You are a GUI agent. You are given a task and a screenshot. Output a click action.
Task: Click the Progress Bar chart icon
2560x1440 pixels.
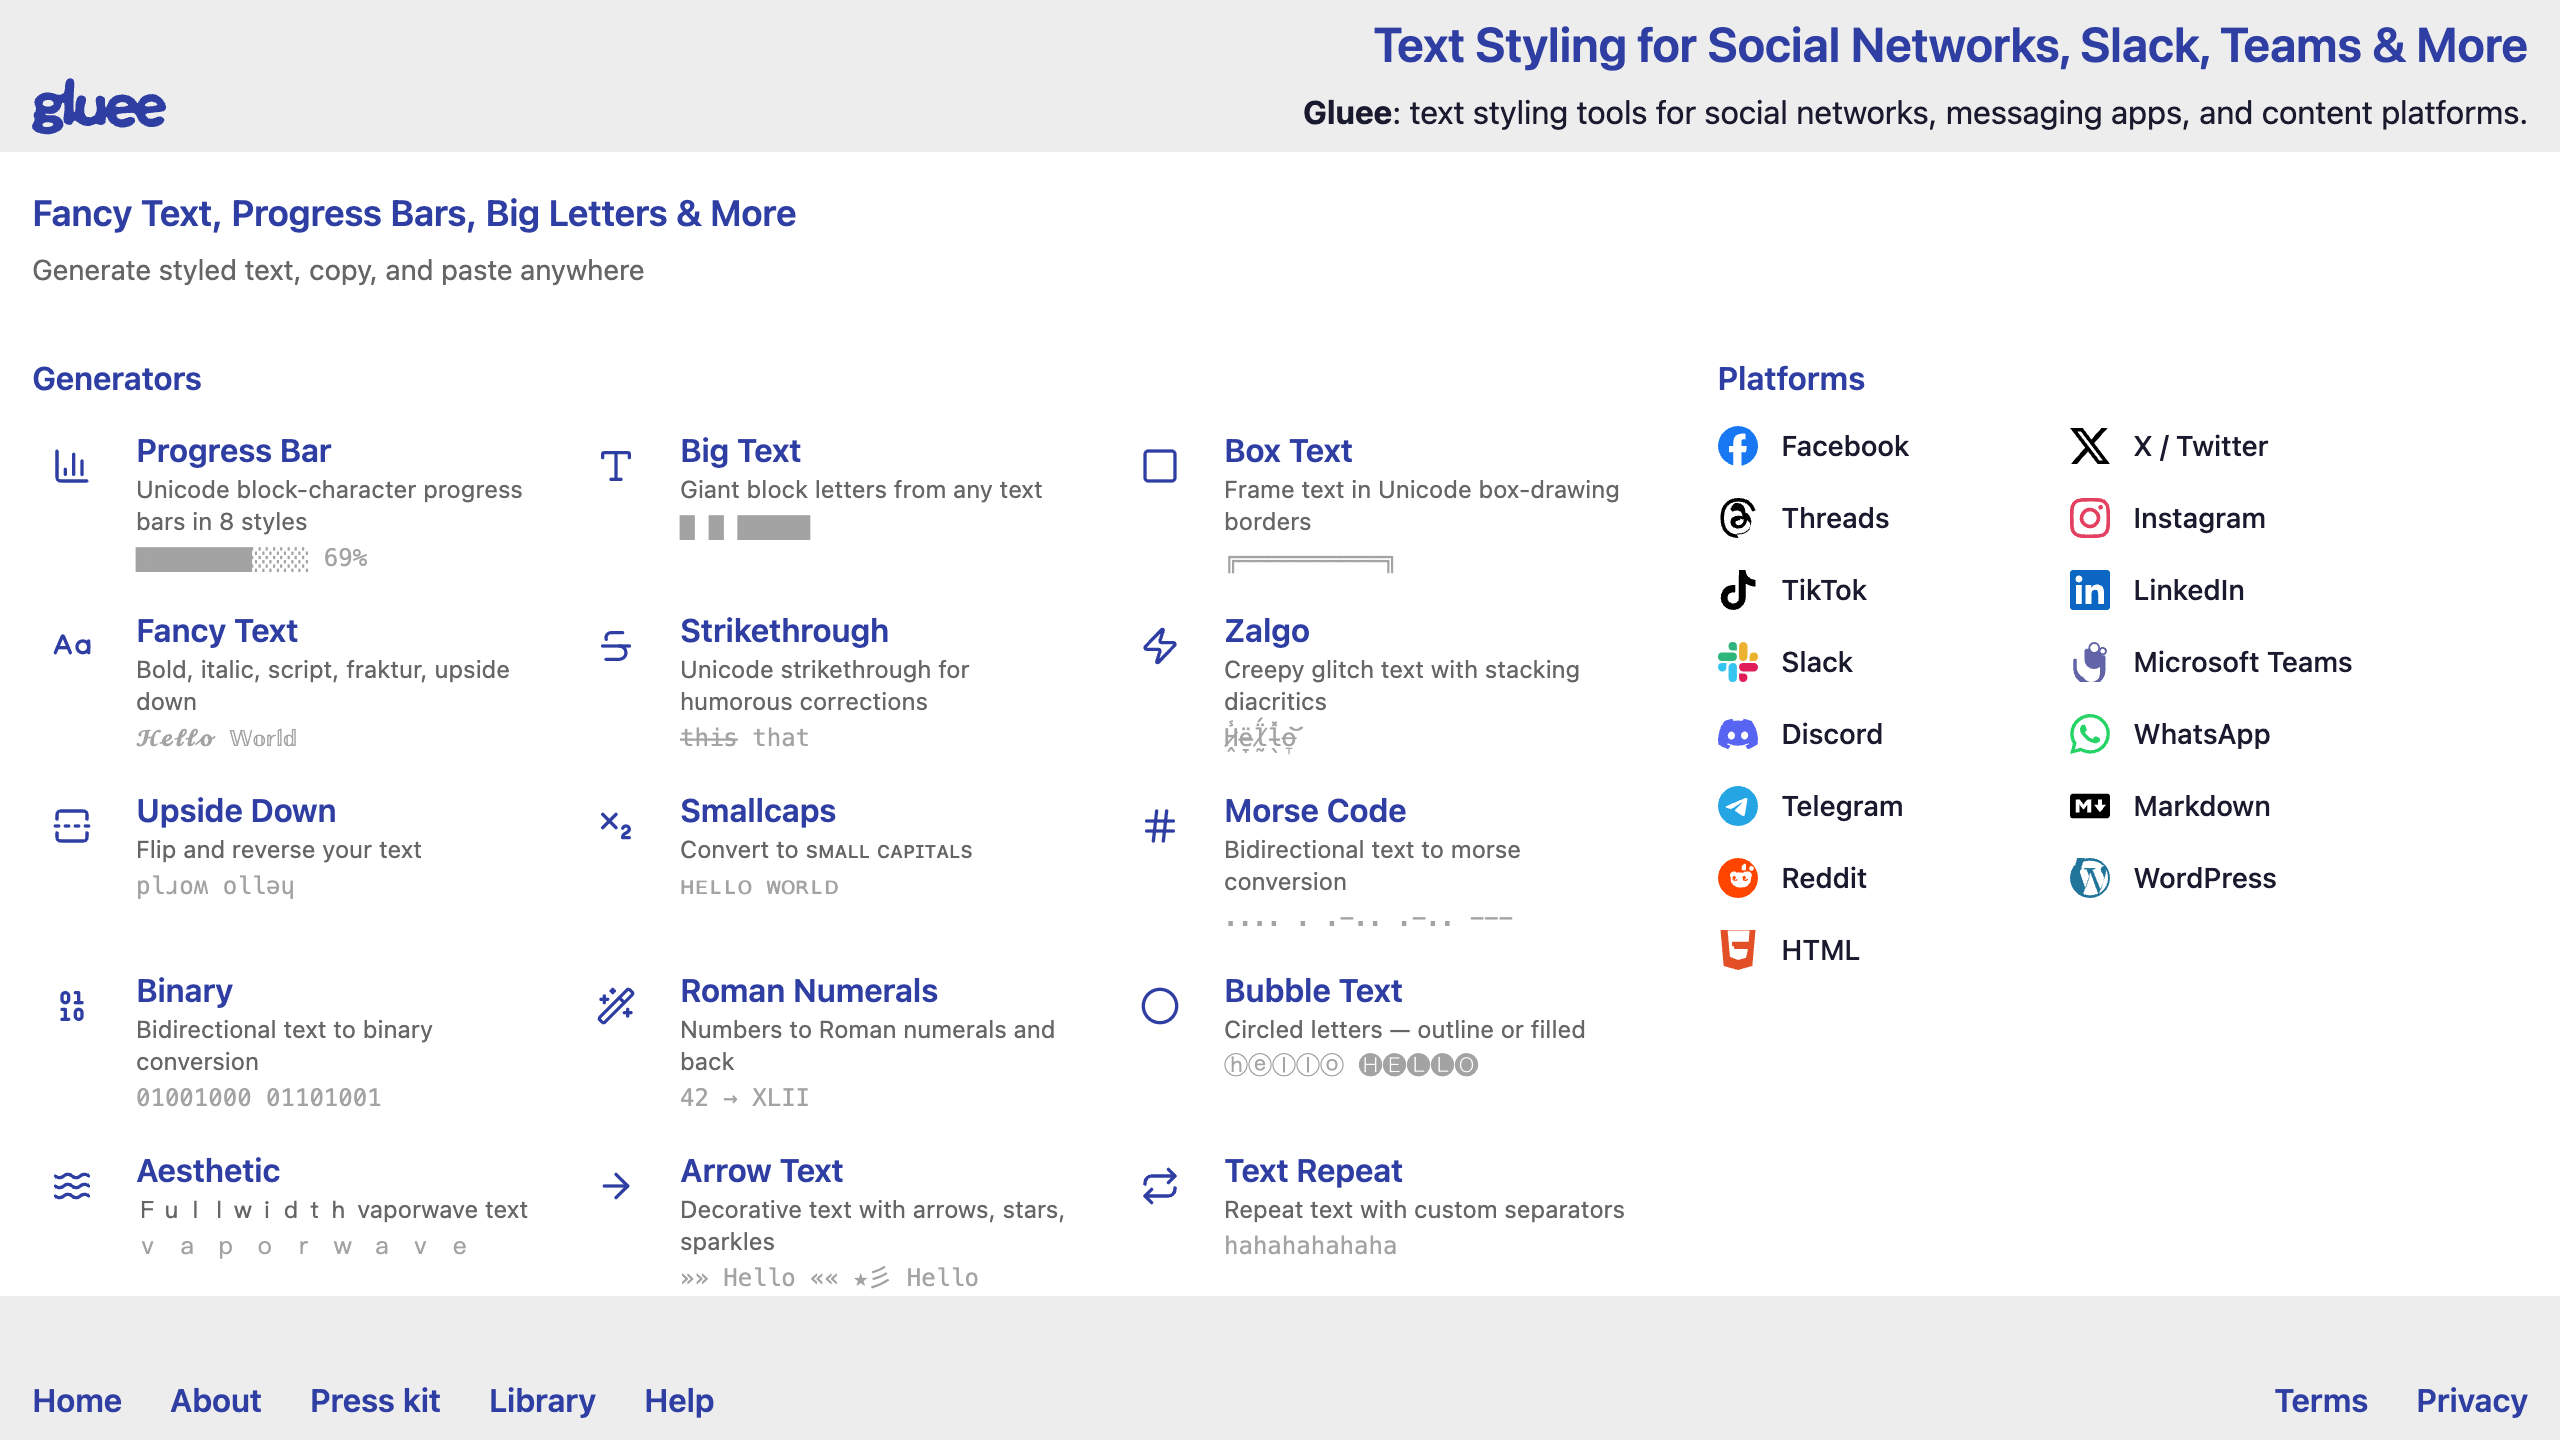[x=72, y=466]
